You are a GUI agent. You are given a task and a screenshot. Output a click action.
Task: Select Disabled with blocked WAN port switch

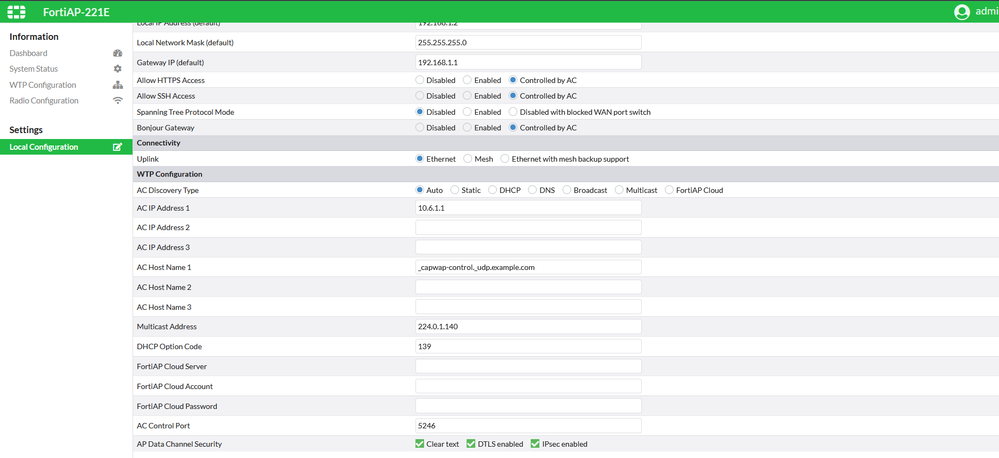[513, 111]
